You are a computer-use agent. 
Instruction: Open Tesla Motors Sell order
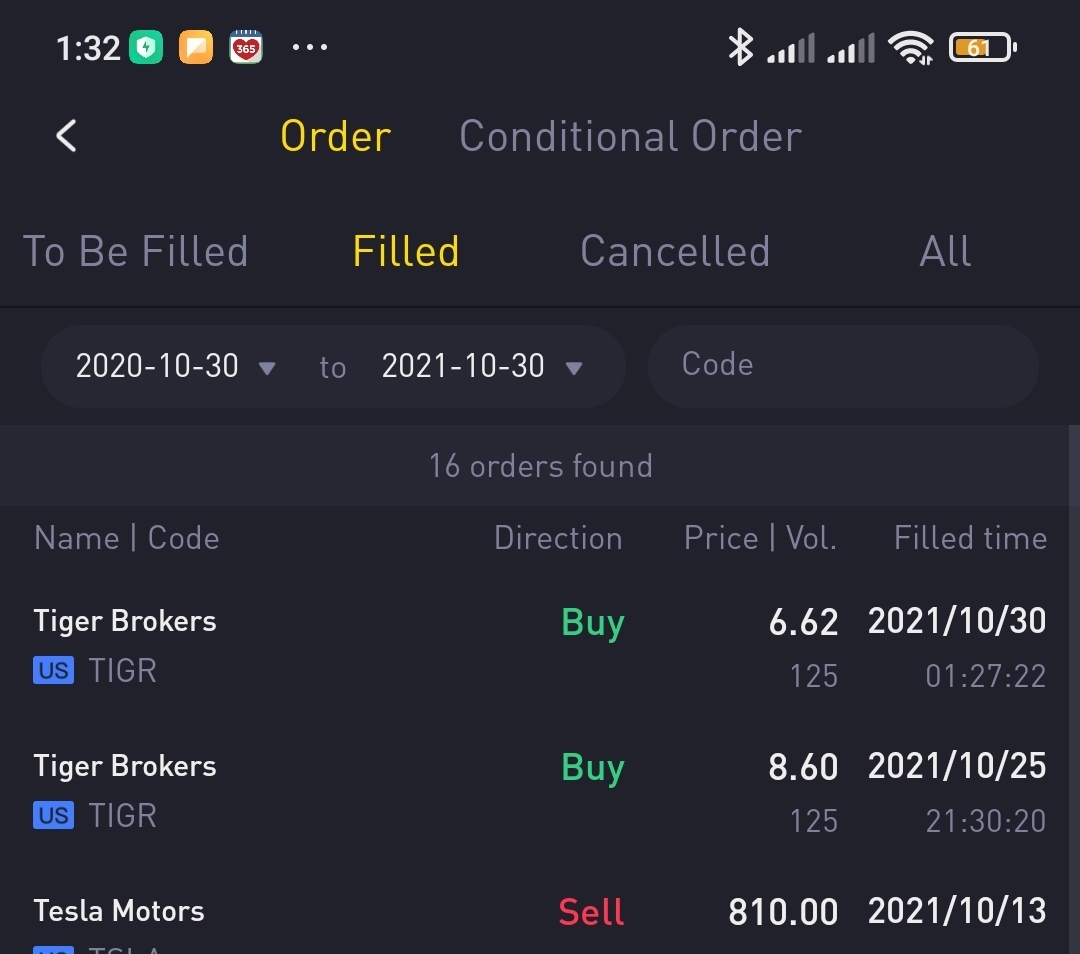[540, 920]
